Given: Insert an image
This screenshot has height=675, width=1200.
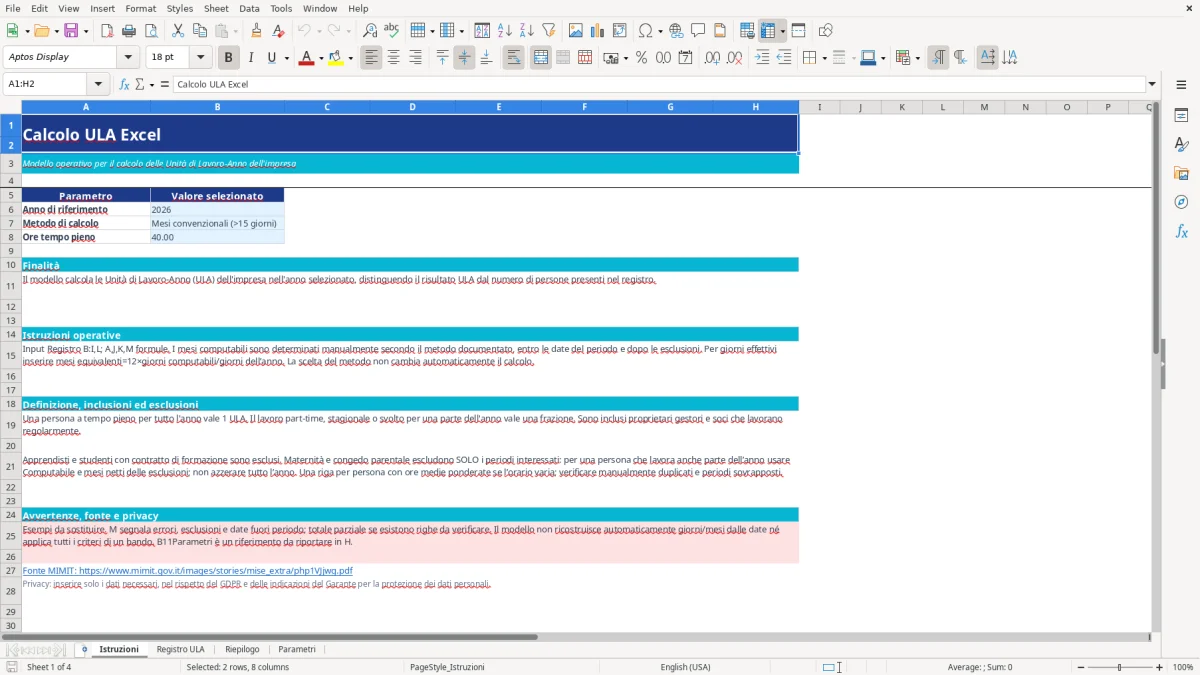Looking at the screenshot, I should coord(576,31).
